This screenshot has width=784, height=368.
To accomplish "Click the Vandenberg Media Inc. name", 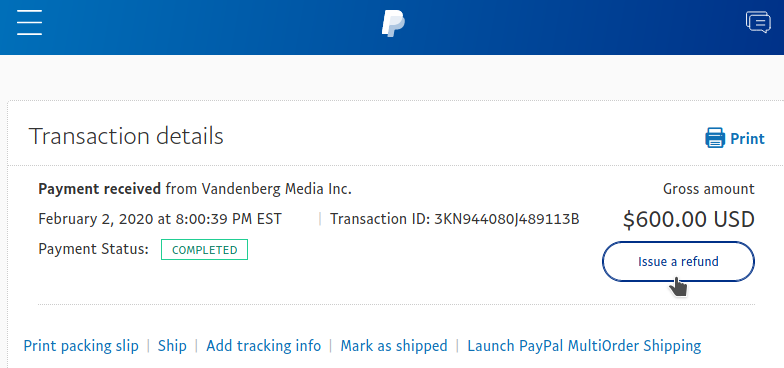I will (x=276, y=189).
